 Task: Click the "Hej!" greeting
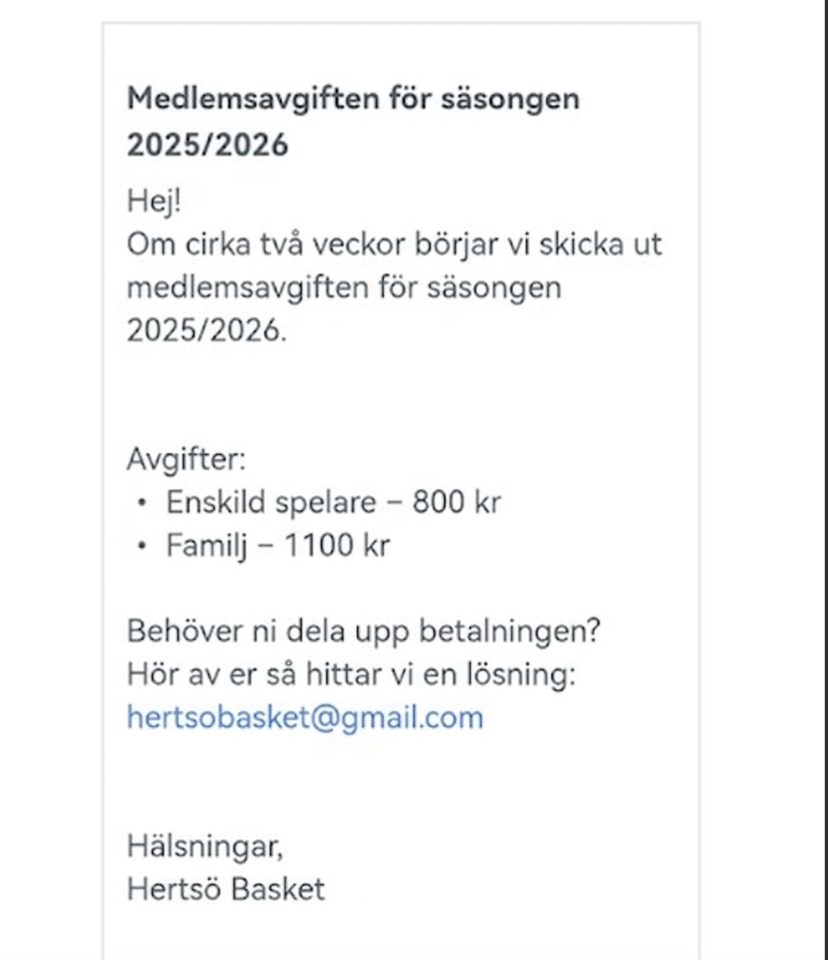point(154,200)
